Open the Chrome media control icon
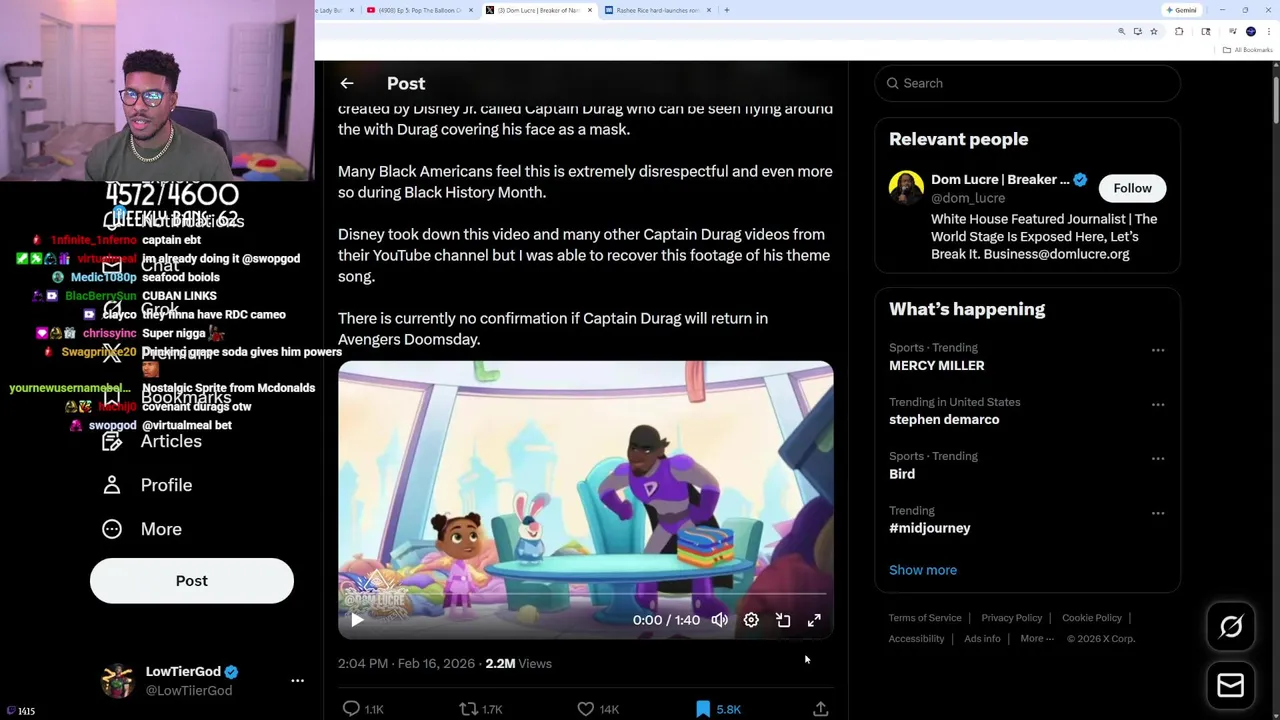This screenshot has width=1280, height=720. tap(1233, 32)
